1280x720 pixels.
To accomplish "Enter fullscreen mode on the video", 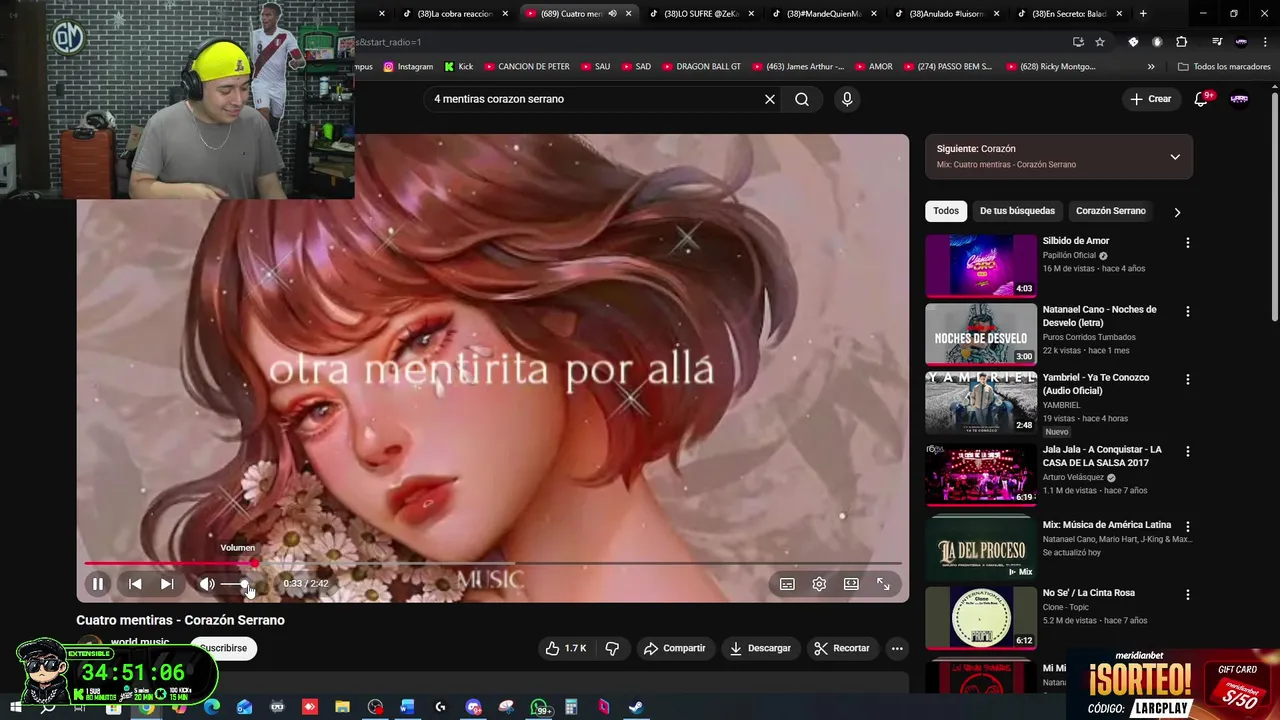I will click(883, 584).
